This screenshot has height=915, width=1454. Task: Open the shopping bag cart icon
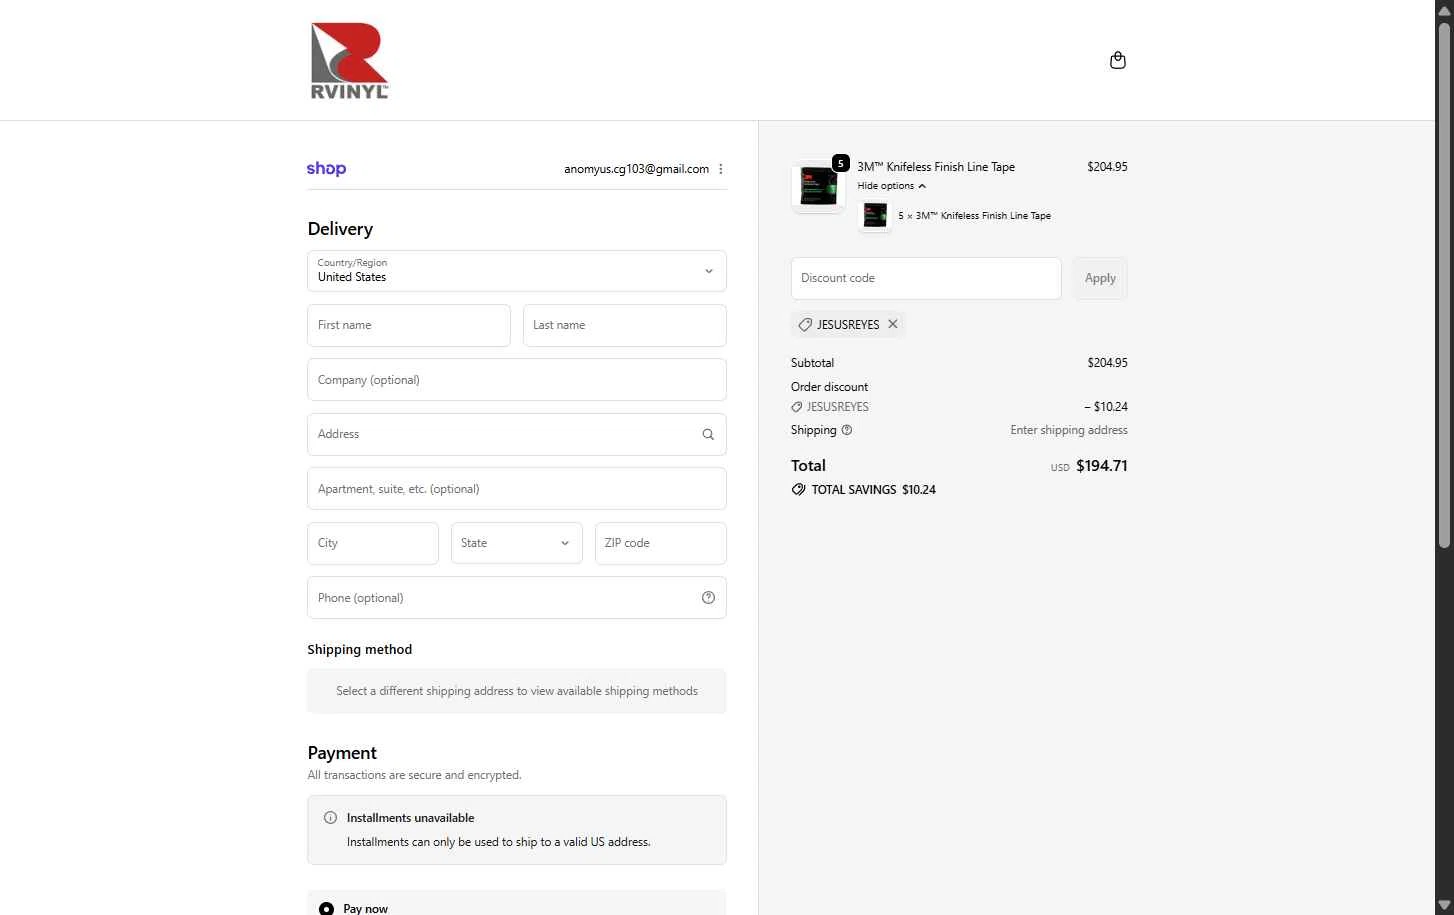coord(1118,60)
